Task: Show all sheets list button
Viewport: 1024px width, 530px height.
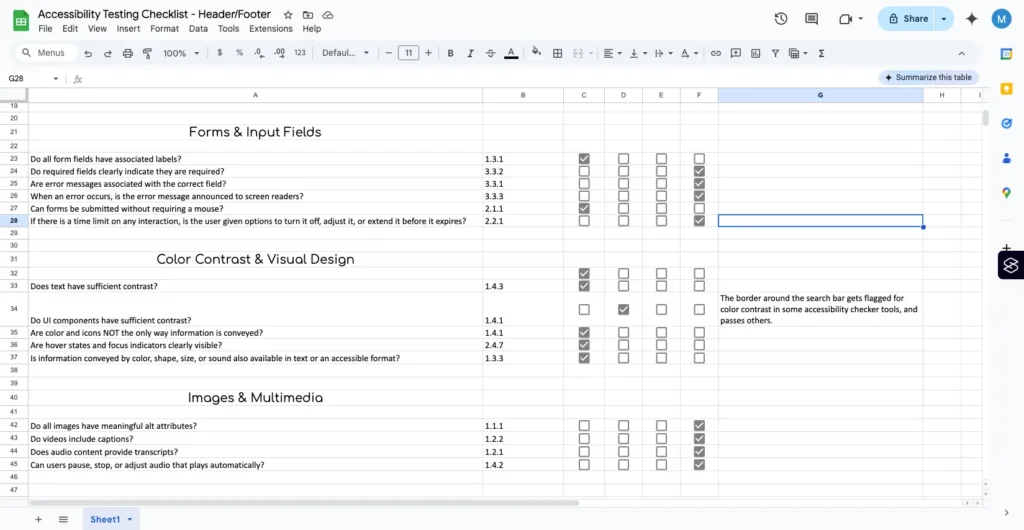Action: click(63, 520)
